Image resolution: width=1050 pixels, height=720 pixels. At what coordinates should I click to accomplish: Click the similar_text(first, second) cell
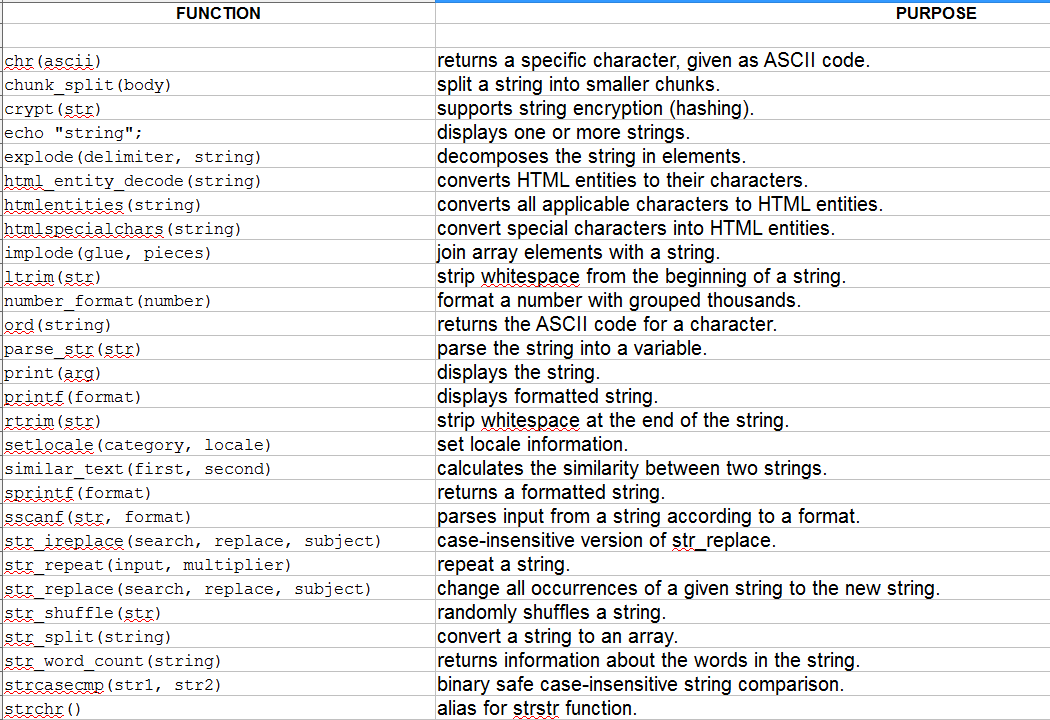click(138, 469)
